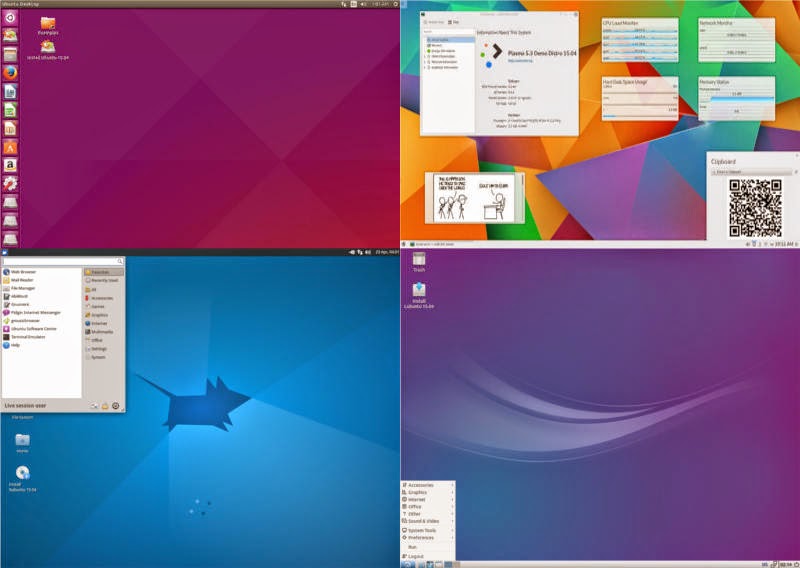Expand Sound & Video submenu in Lubuntu menu
Image resolution: width=800 pixels, height=568 pixels.
tap(428, 521)
